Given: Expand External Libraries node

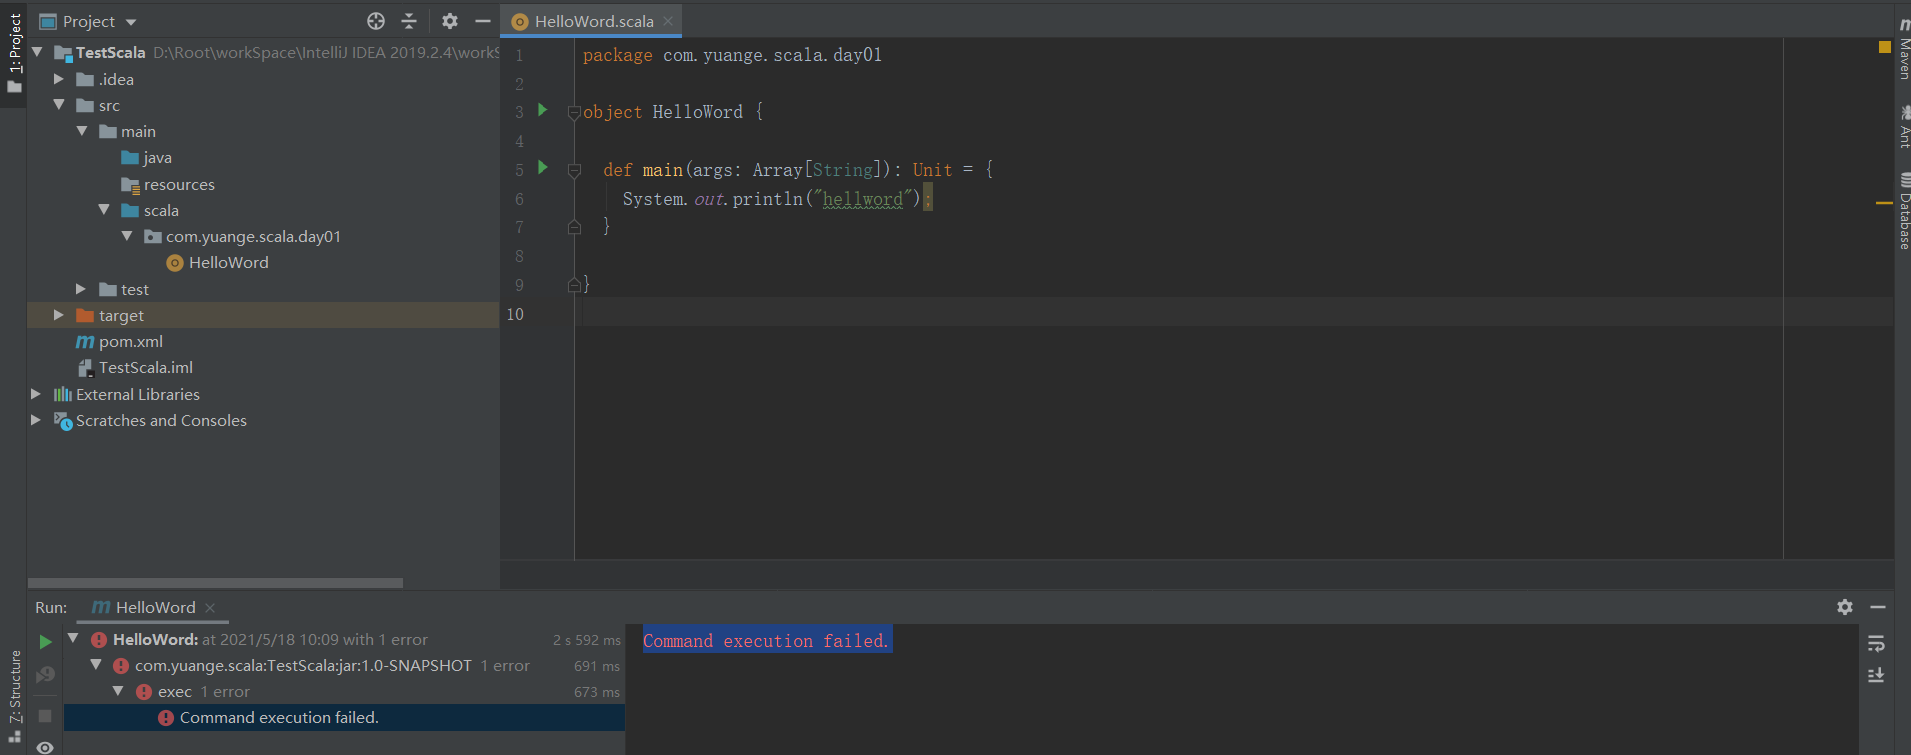Looking at the screenshot, I should coord(36,394).
